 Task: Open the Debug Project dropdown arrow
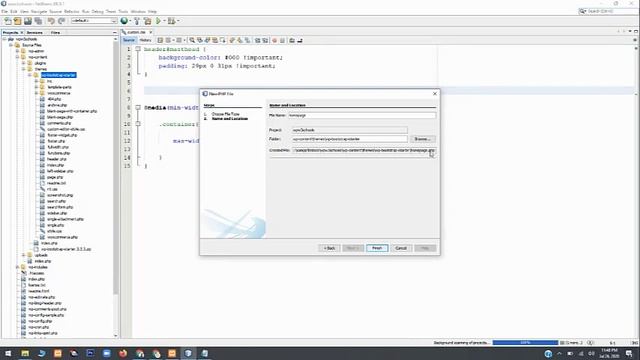178,21
